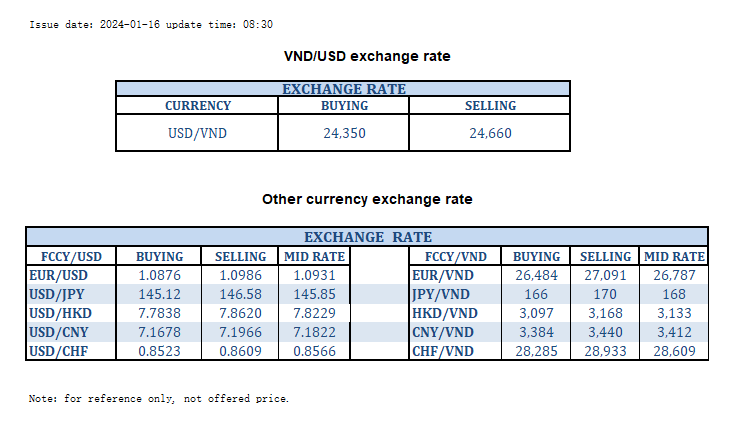Click the USD/VND buying rate 24,350
Image resolution: width=743 pixels, height=424 pixels.
click(x=343, y=133)
